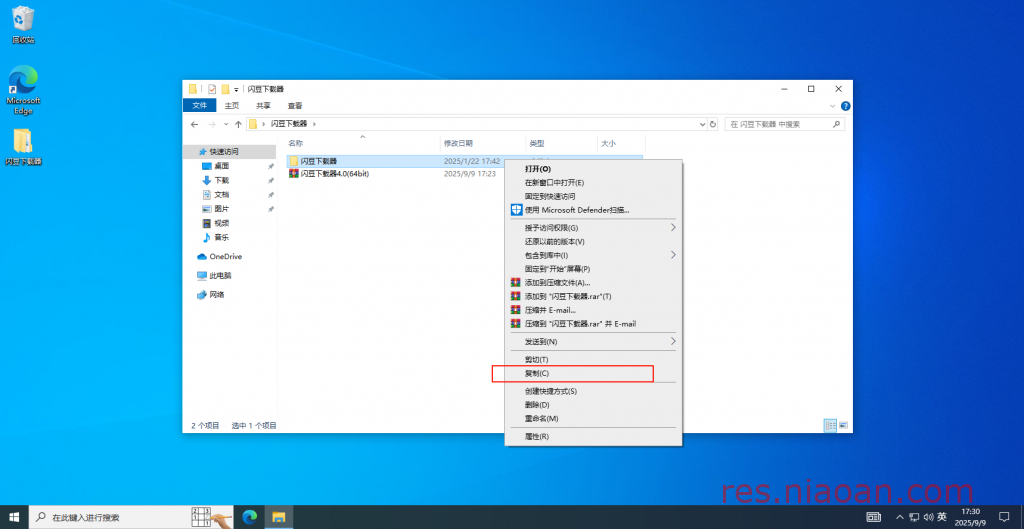The height and width of the screenshot is (529, 1024).
Task: Choose 固定到快速访问 in context menu
Action: [x=593, y=196]
